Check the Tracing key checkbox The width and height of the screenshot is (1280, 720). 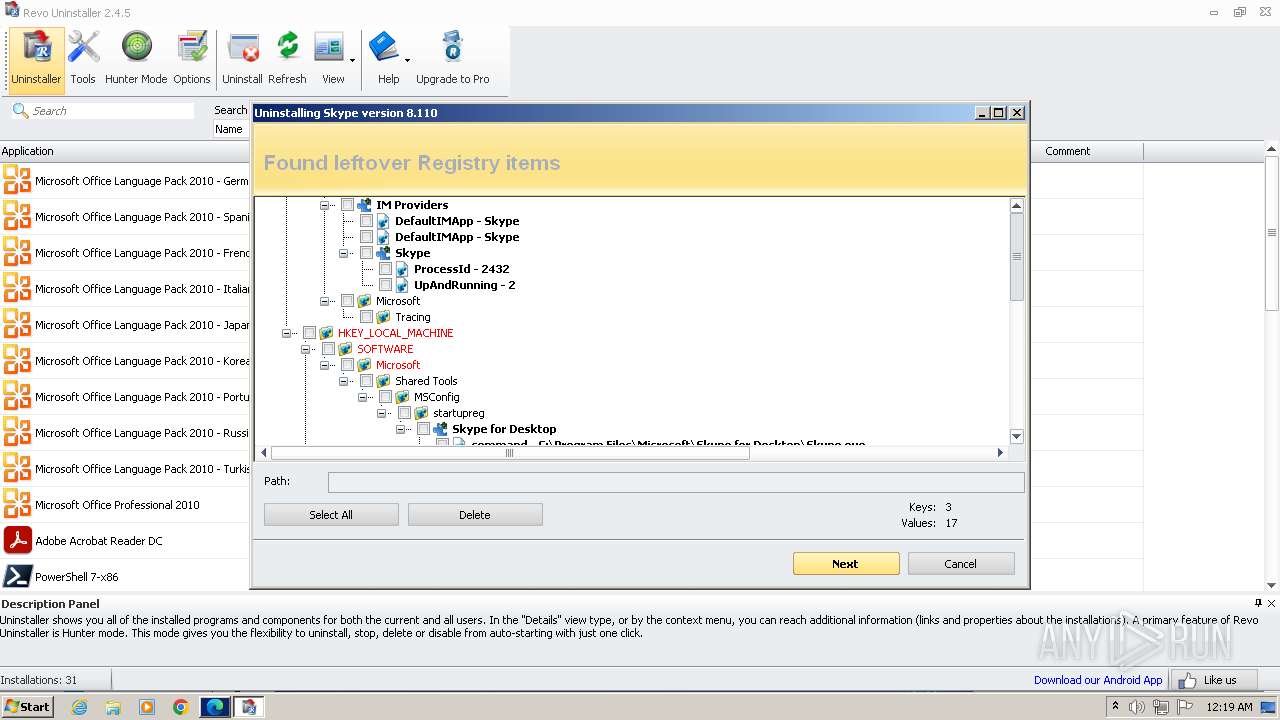click(x=366, y=317)
